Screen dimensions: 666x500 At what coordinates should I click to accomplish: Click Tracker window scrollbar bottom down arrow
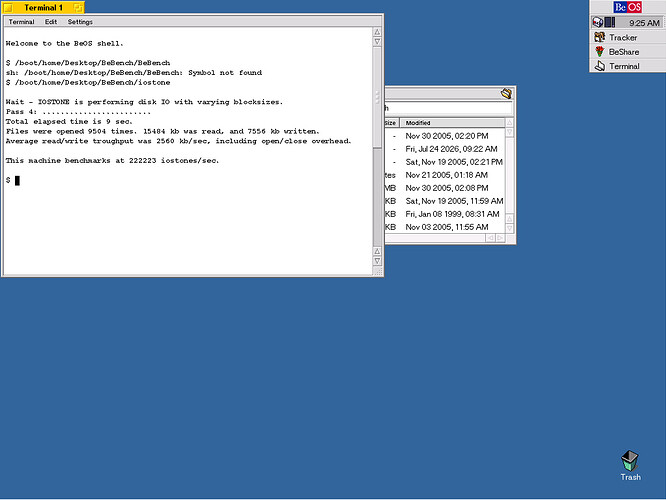pyautogui.click(x=510, y=229)
